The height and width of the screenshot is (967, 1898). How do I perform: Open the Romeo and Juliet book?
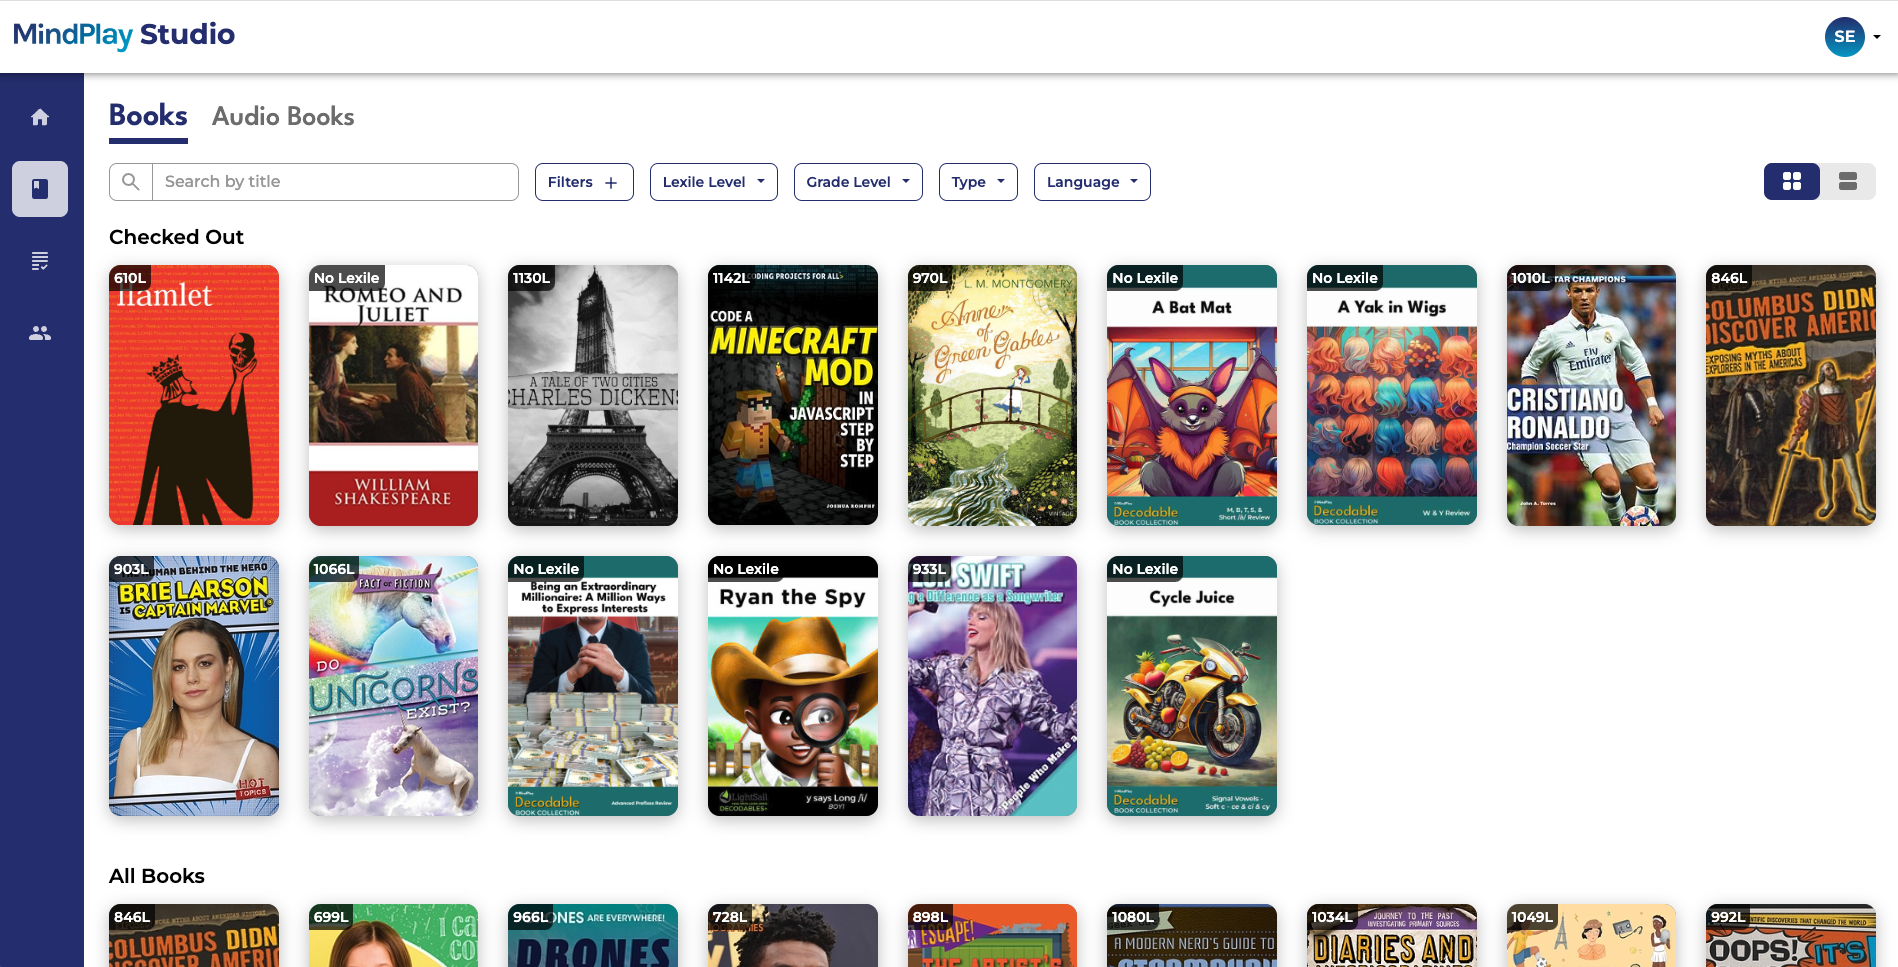tap(393, 395)
